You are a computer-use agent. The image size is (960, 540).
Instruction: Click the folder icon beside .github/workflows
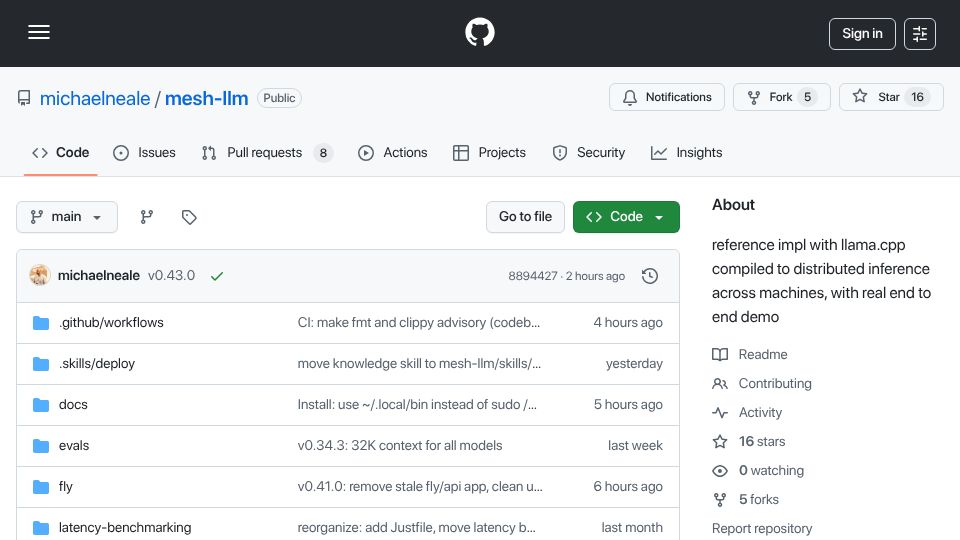click(41, 323)
